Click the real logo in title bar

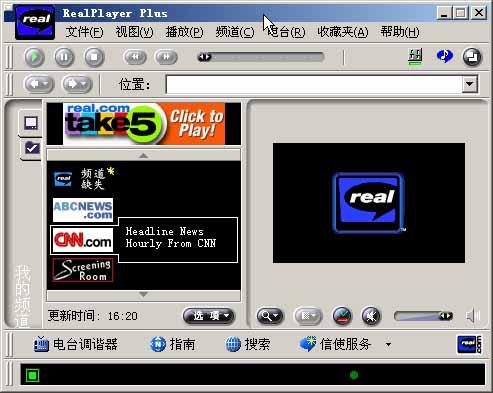click(x=35, y=23)
